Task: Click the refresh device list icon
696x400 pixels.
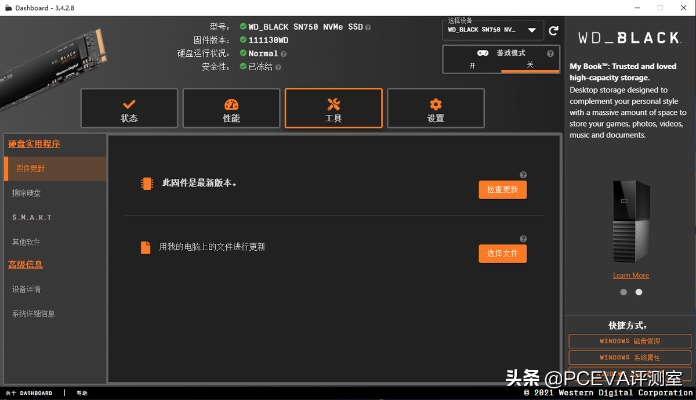Action: [x=553, y=31]
